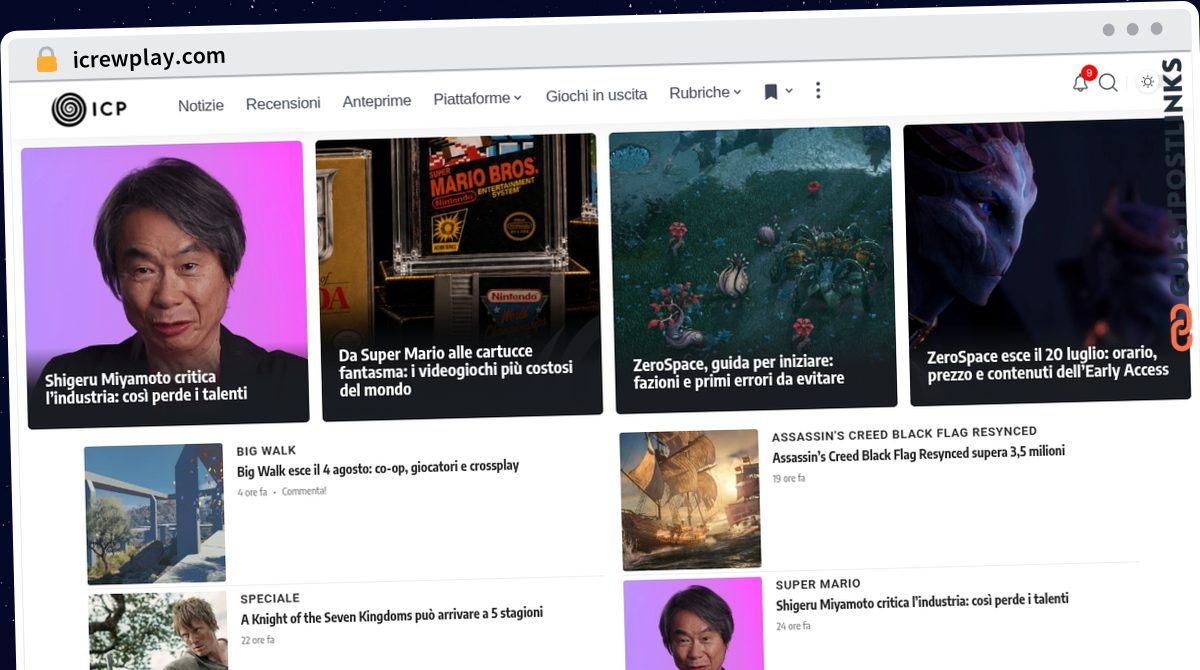The width and height of the screenshot is (1200, 670).
Task: Click the Big Walk article thumbnail
Action: pyautogui.click(x=155, y=514)
